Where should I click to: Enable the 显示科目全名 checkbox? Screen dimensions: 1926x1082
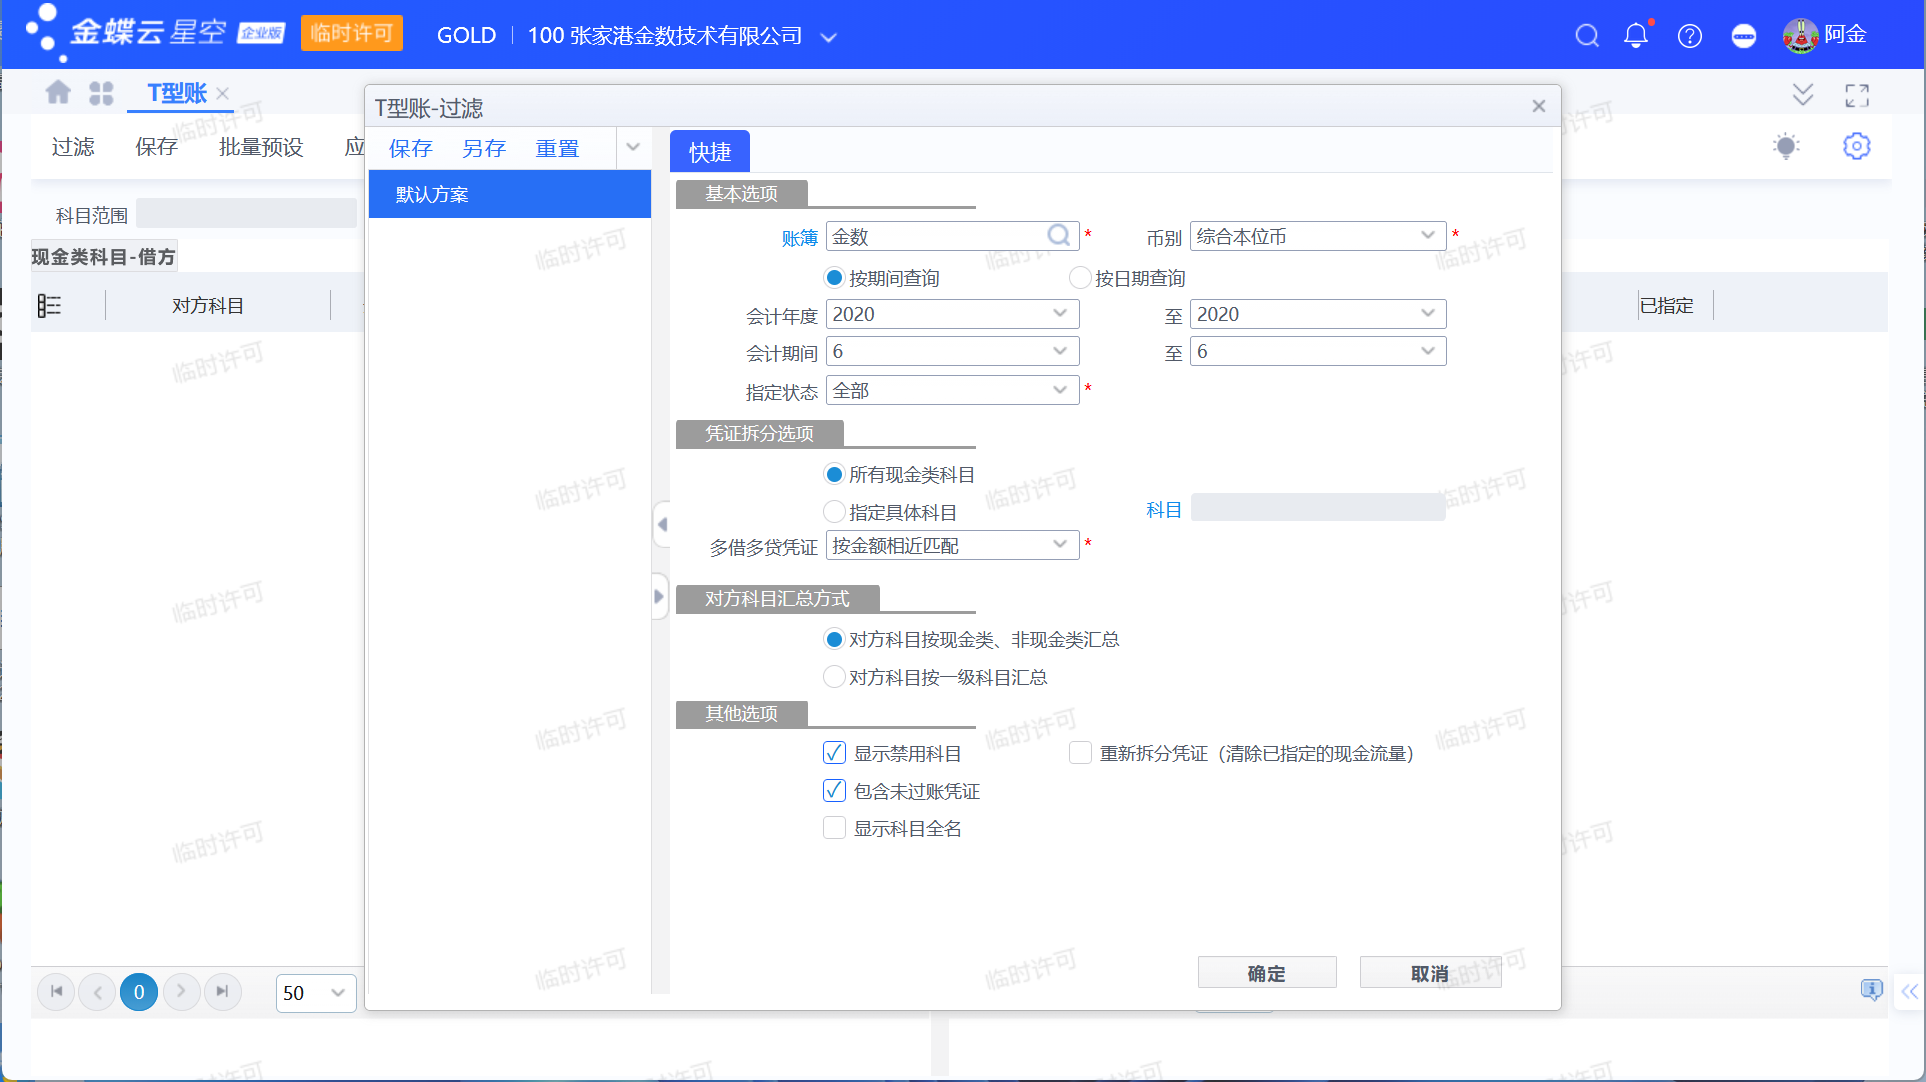point(834,828)
